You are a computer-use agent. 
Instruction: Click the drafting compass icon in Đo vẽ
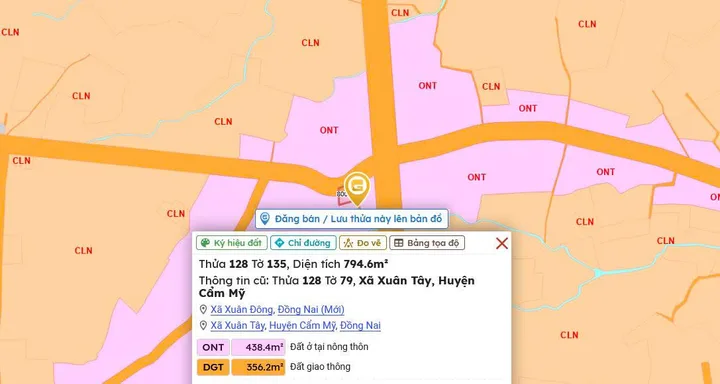coord(349,243)
